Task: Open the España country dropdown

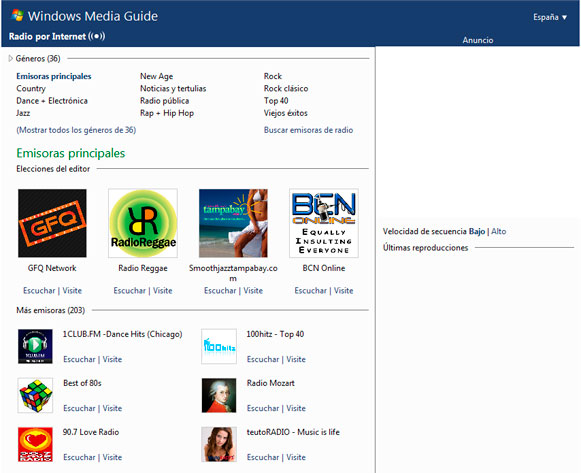Action: coord(550,17)
